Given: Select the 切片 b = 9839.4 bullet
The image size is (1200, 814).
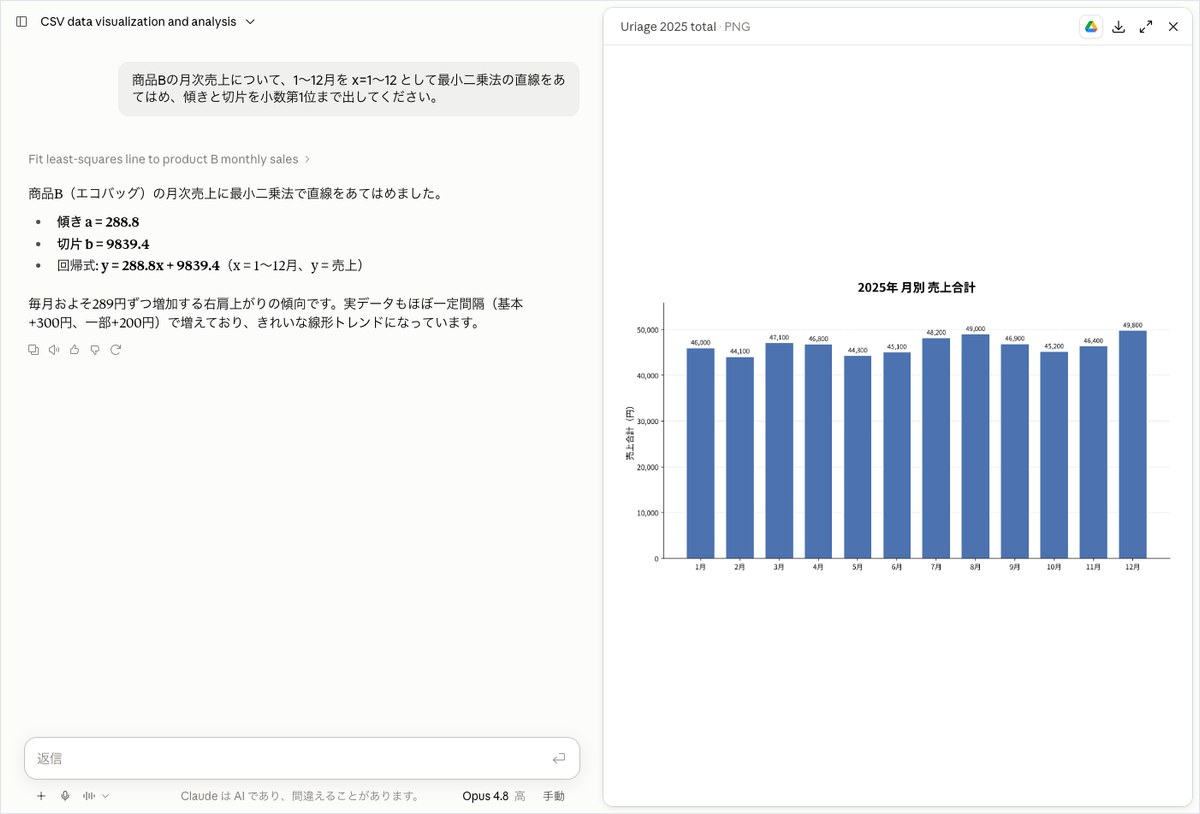Looking at the screenshot, I should [x=103, y=244].
